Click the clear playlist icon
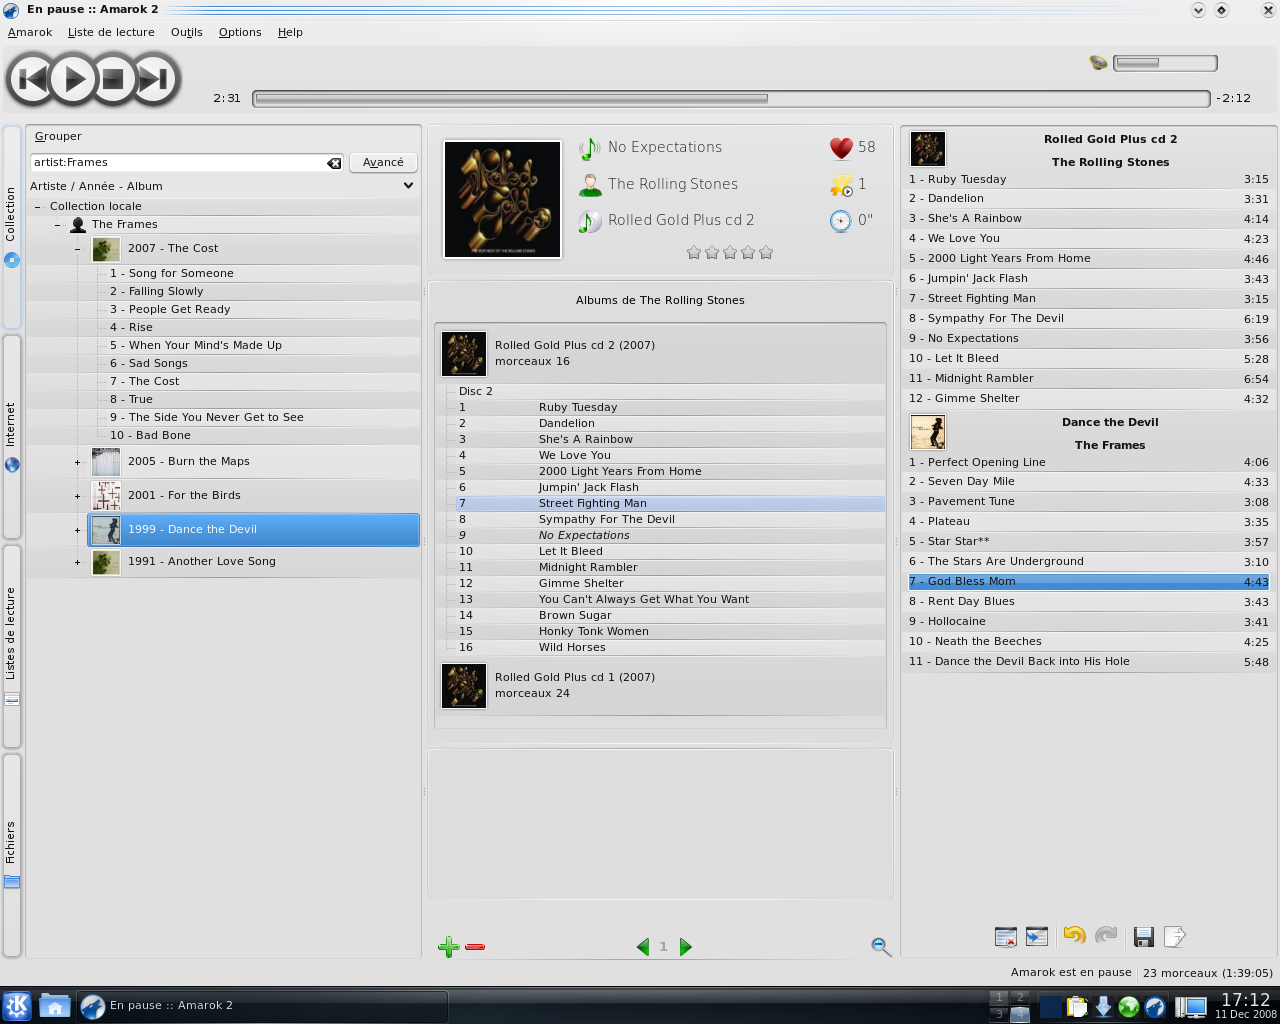The image size is (1280, 1024). (1006, 937)
